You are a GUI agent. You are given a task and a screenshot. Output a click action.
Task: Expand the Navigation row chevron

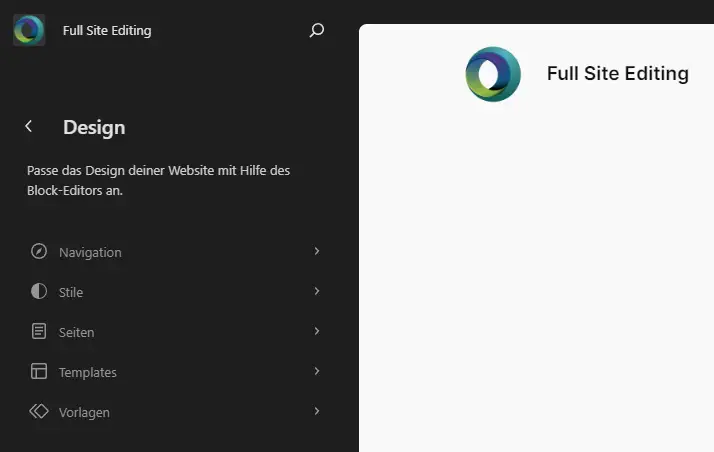click(317, 251)
